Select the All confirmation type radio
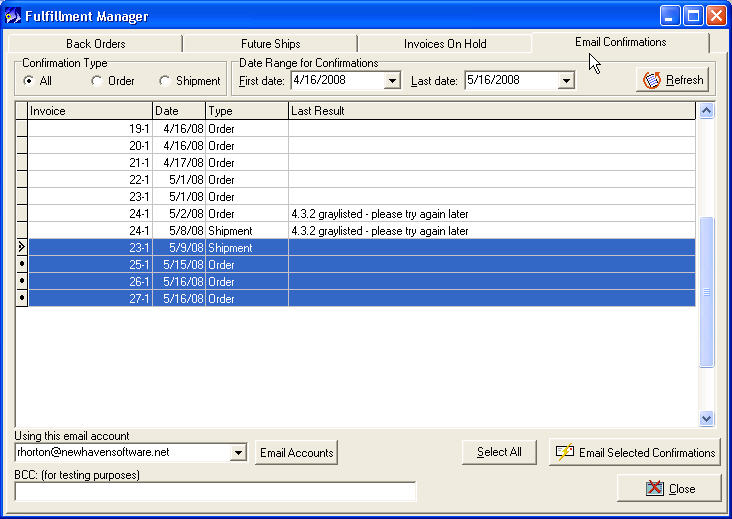 click(x=28, y=81)
